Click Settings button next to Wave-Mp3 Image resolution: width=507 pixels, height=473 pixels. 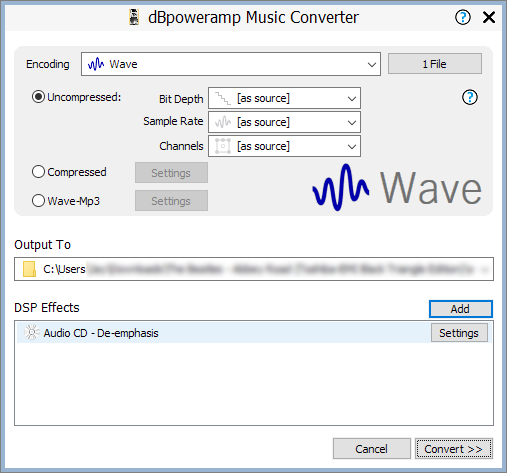[171, 201]
